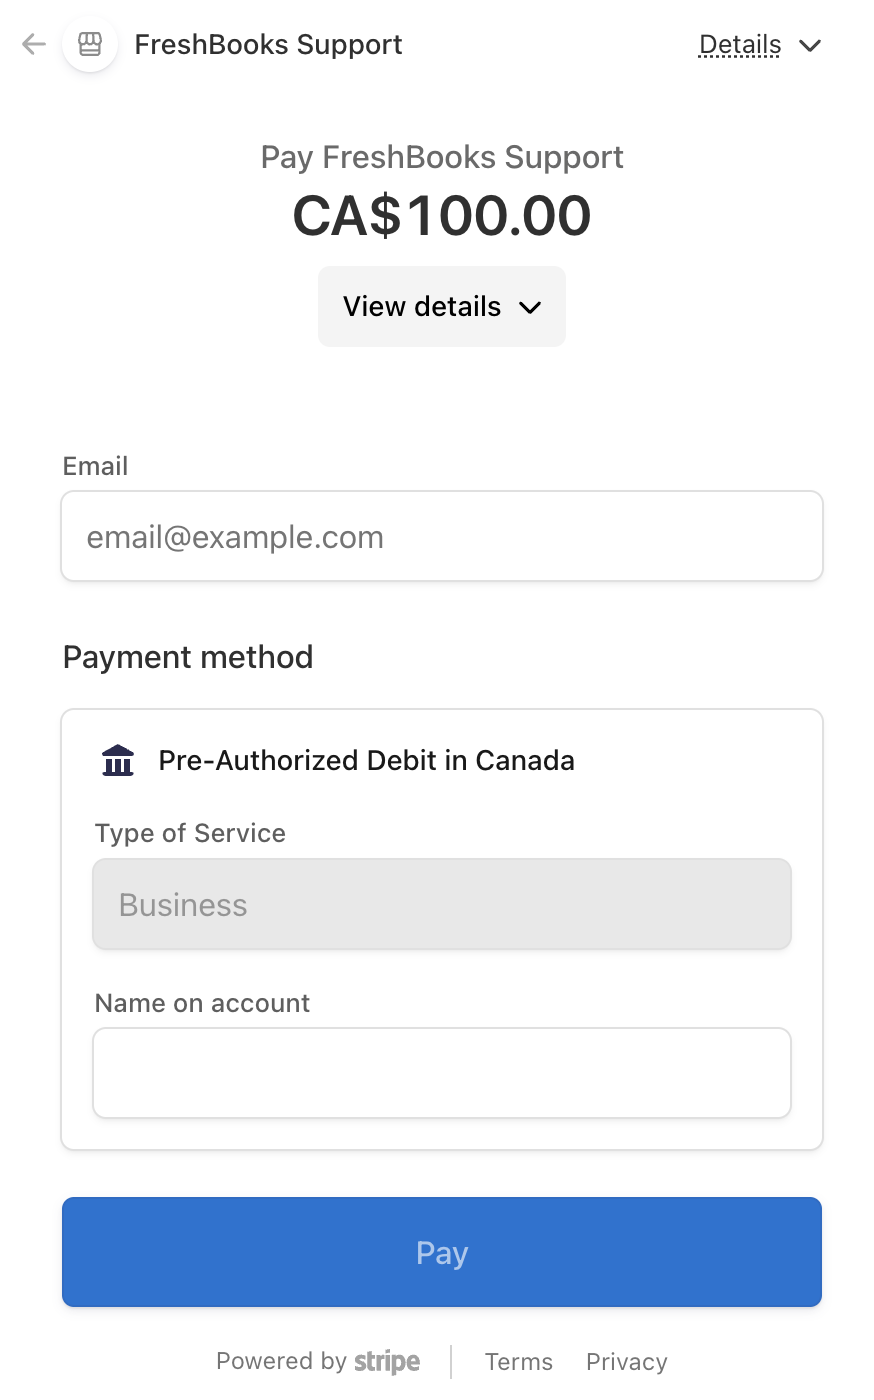Viewport: 874px width, 1400px height.
Task: Click the CA$100.00 amount text
Action: (441, 215)
